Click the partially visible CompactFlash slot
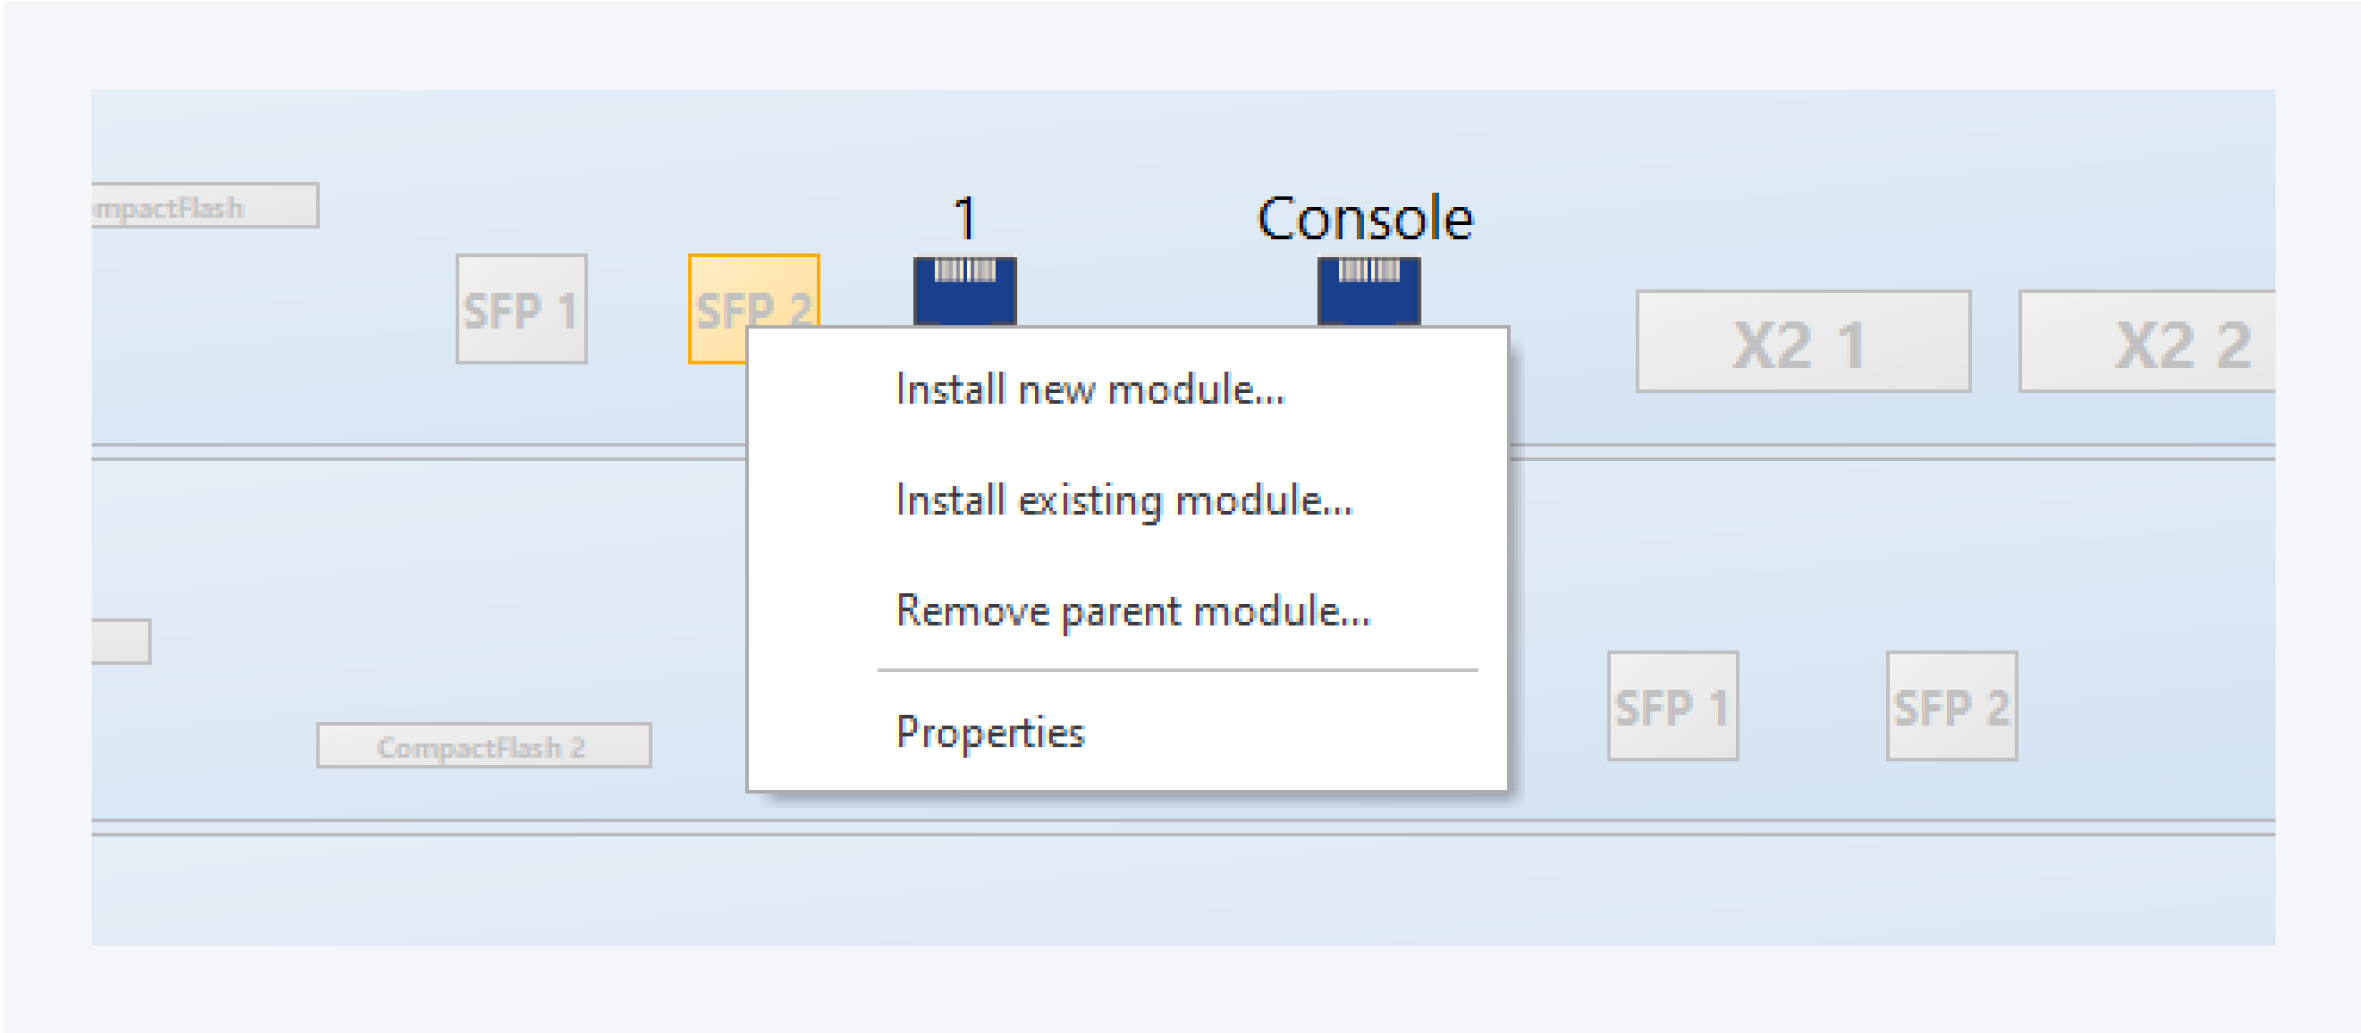The height and width of the screenshot is (1033, 2361). pyautogui.click(x=204, y=206)
